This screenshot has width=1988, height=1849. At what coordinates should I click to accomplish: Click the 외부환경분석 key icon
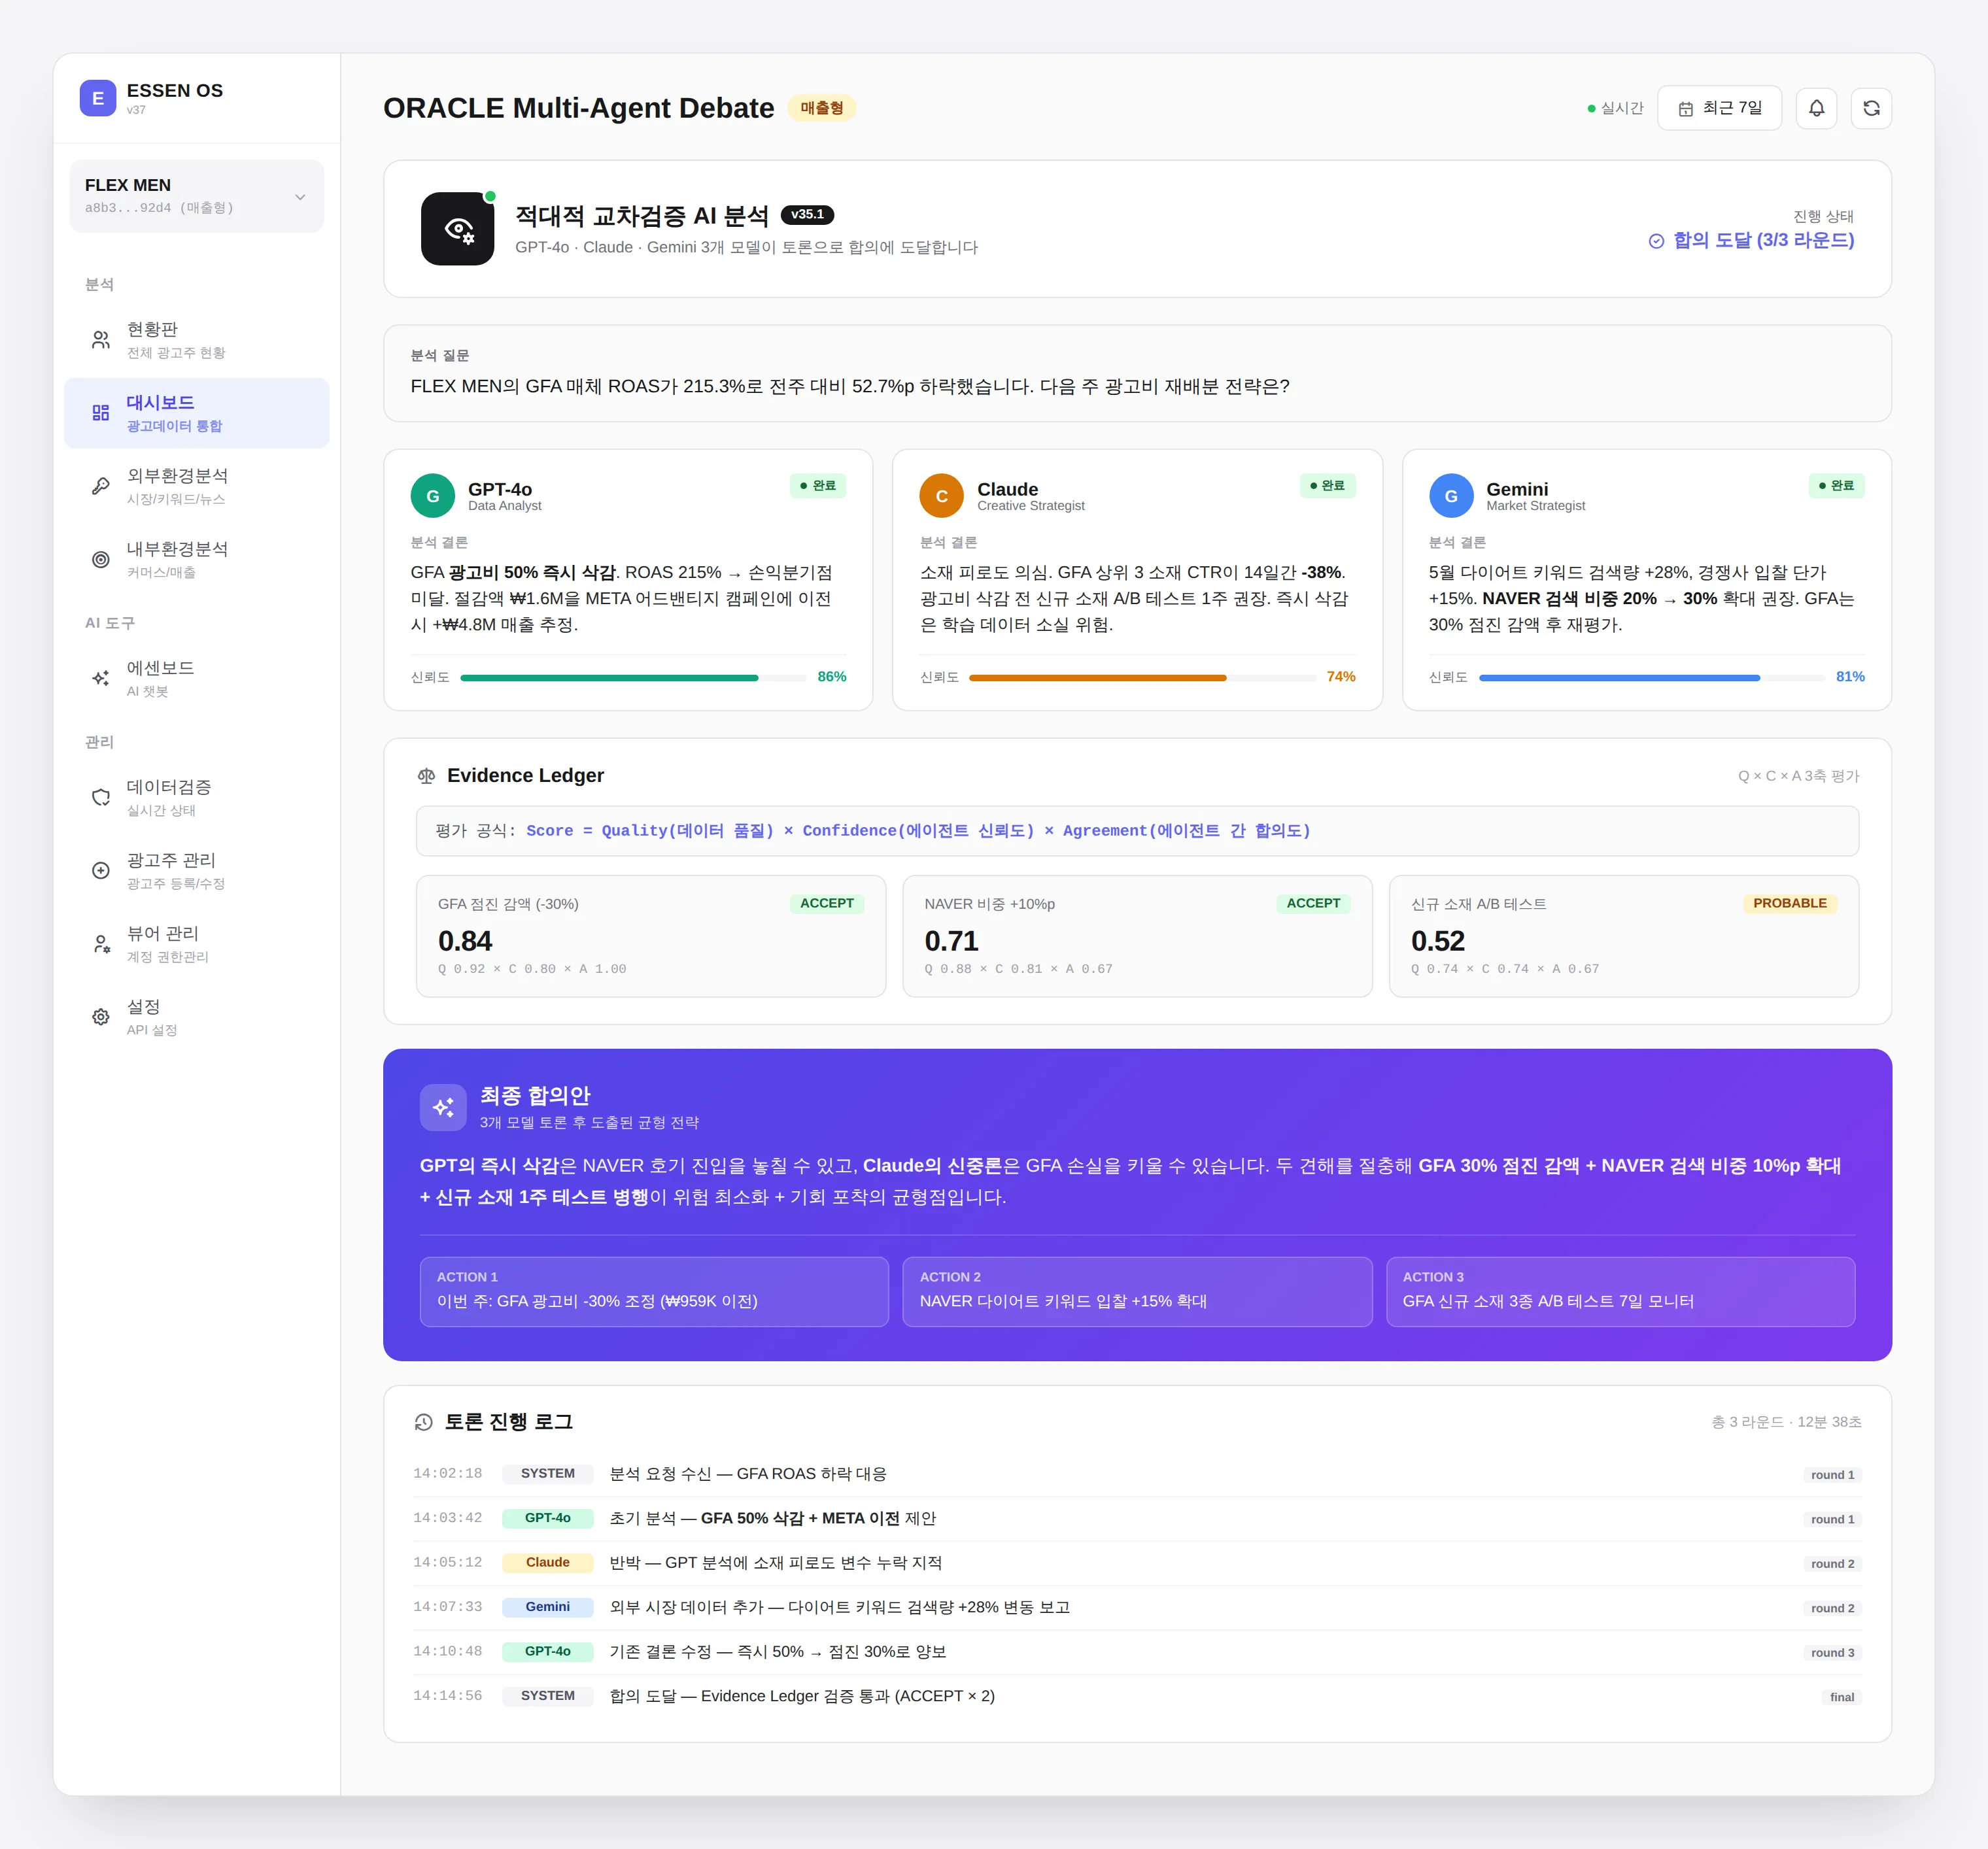[101, 486]
